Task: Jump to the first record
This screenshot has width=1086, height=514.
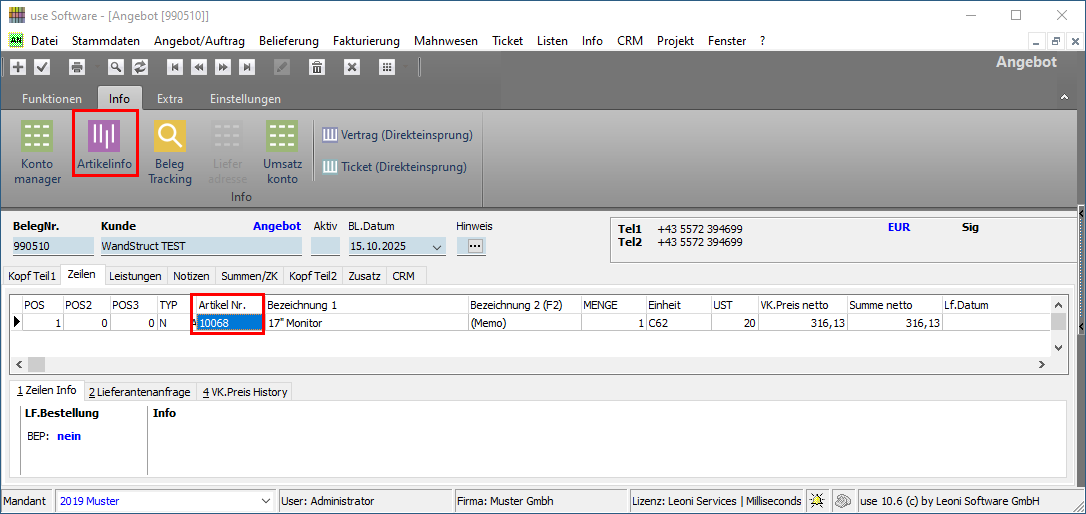Action: [175, 67]
